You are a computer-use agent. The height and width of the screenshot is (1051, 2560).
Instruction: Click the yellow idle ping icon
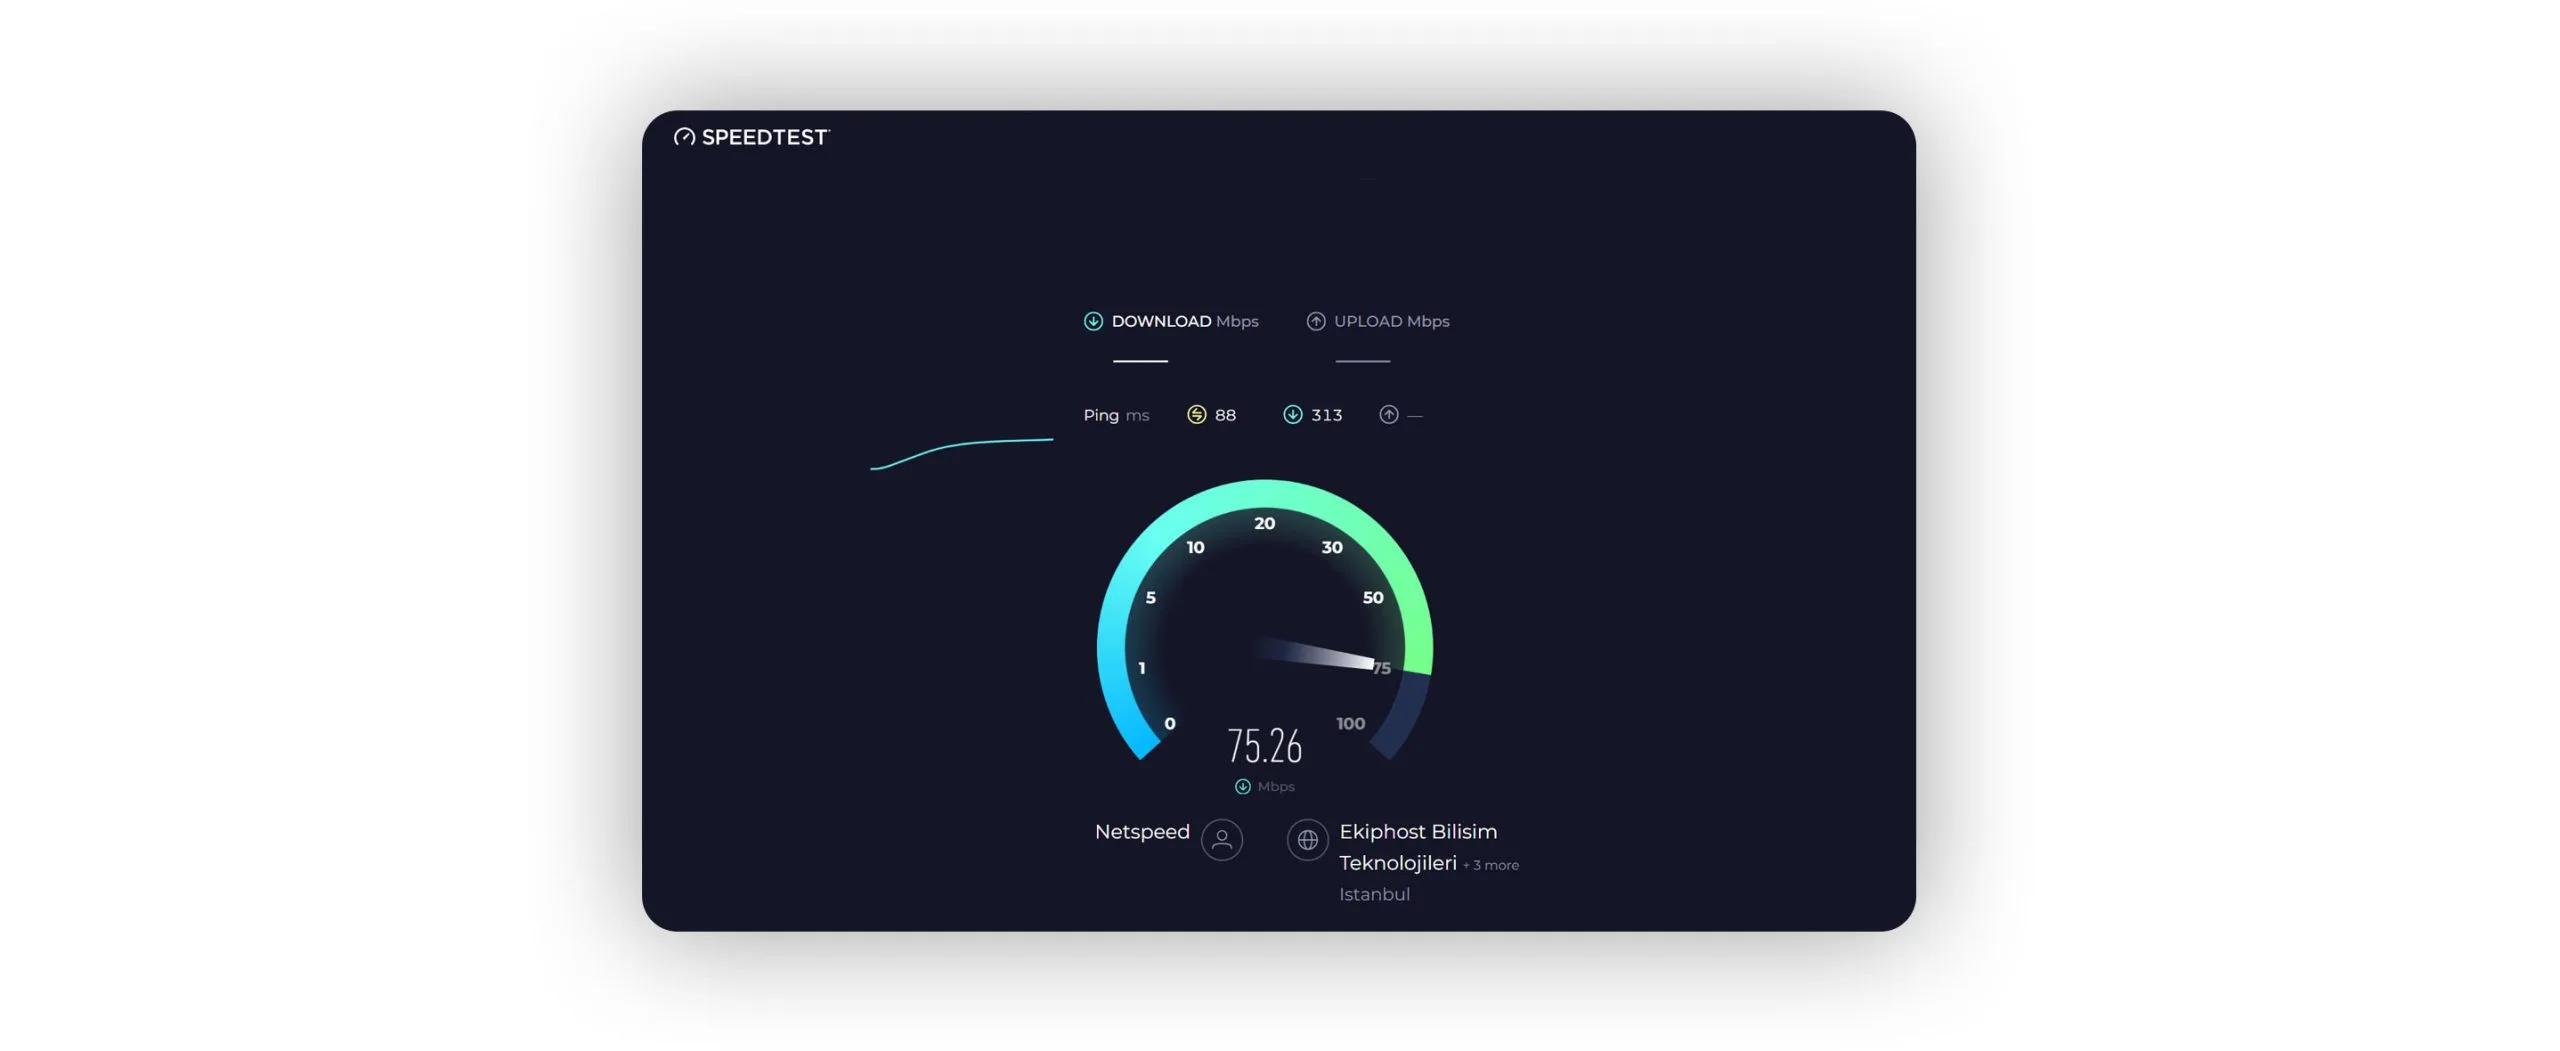pos(1196,415)
